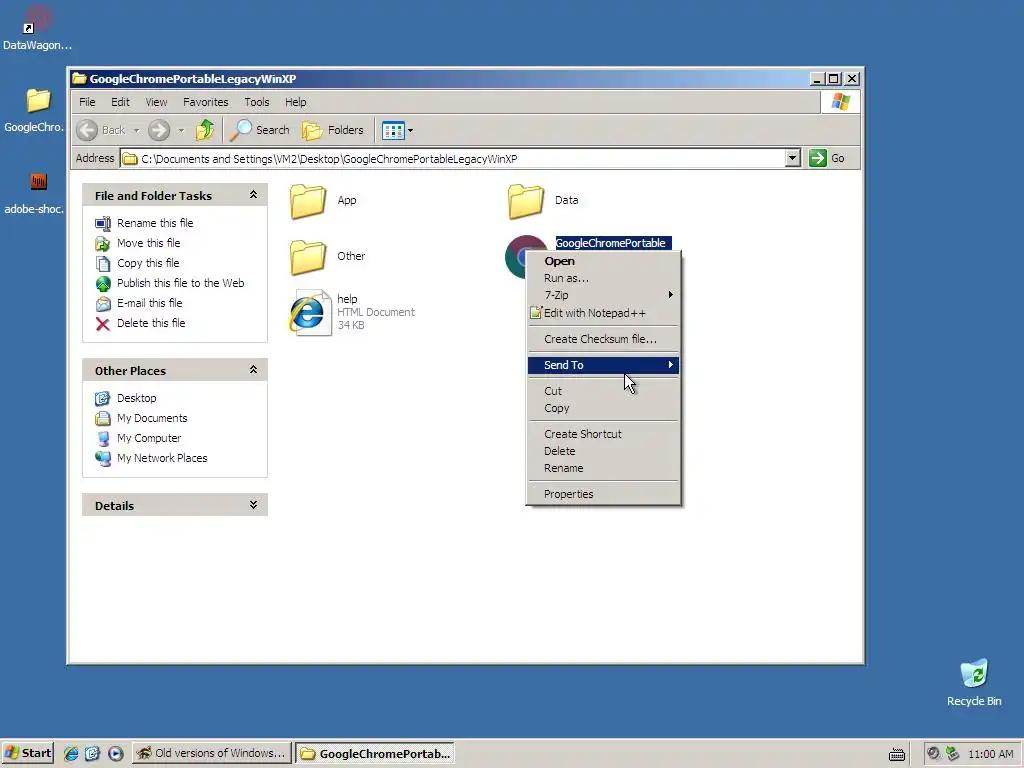Viewport: 1024px width, 768px height.
Task: Open the Back history dropdown arrow
Action: 136,131
